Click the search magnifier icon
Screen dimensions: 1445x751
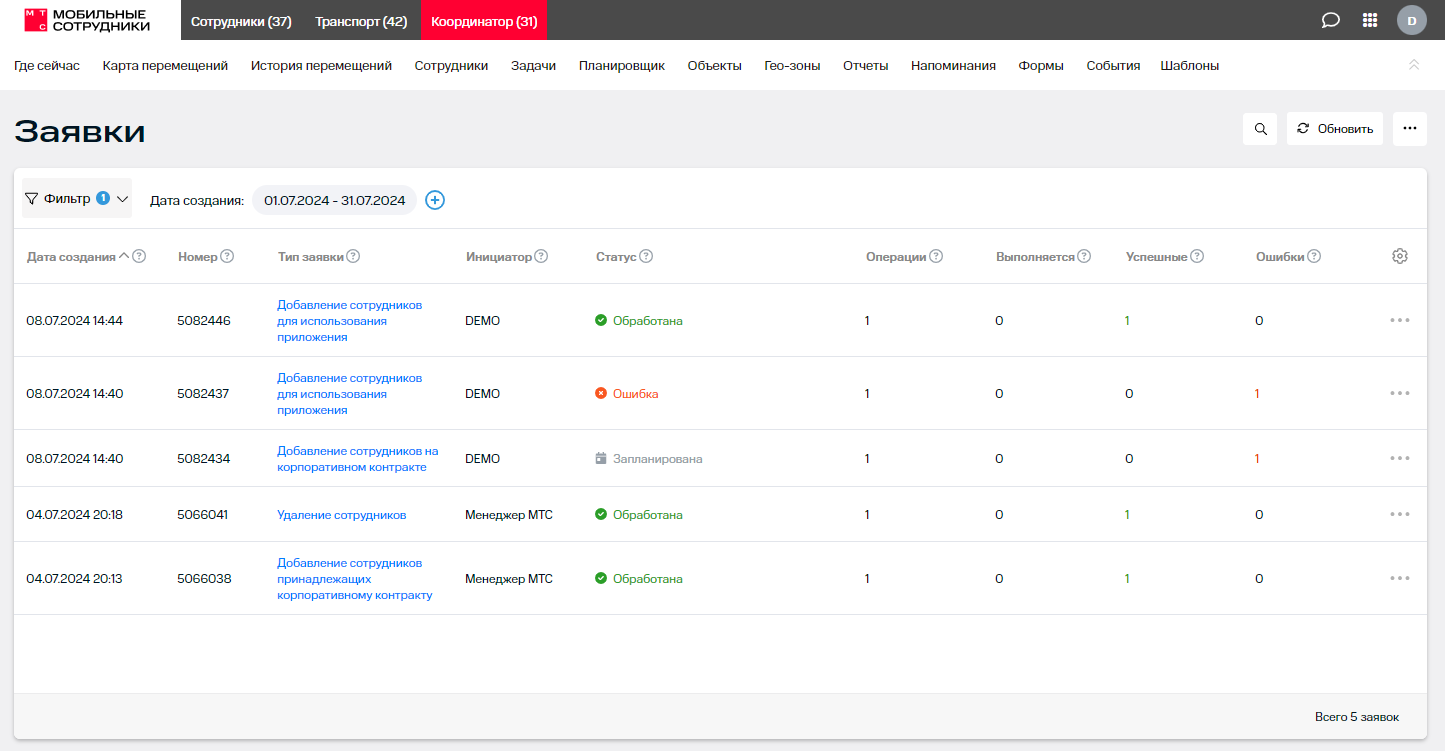coord(1260,129)
